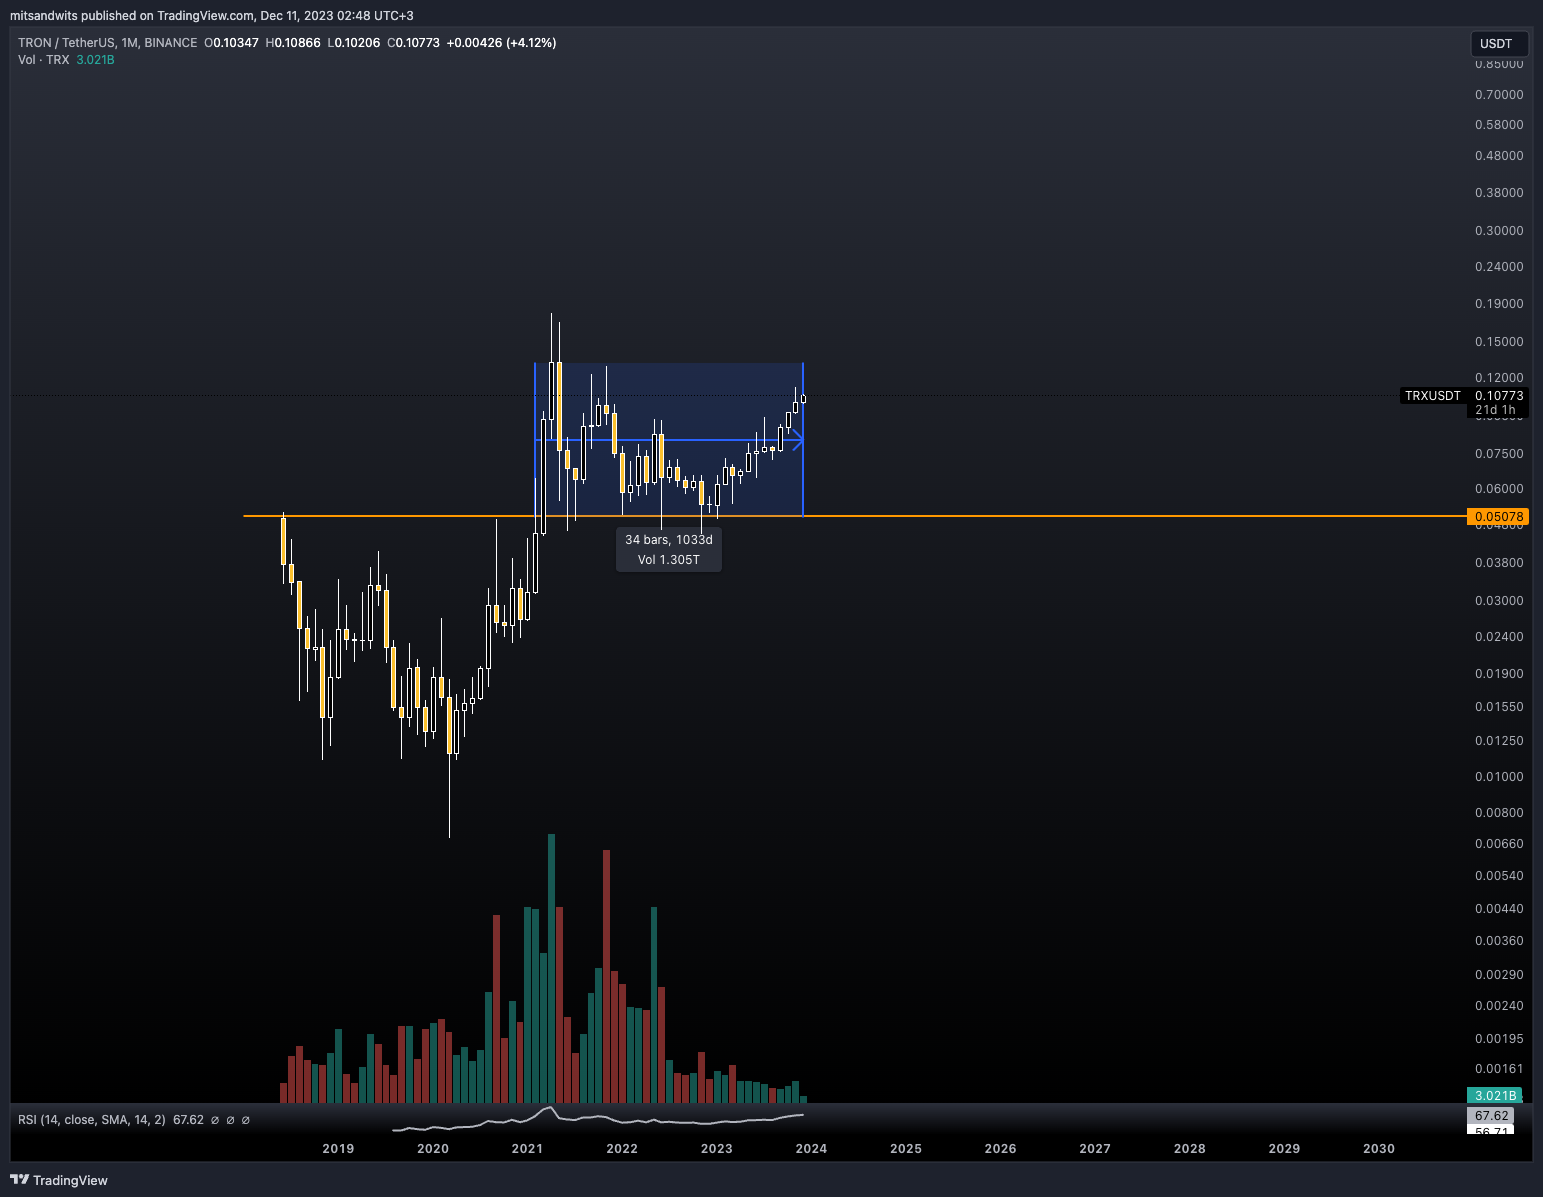Click the 2021 time axis label
This screenshot has height=1197, width=1543.
(x=527, y=1149)
